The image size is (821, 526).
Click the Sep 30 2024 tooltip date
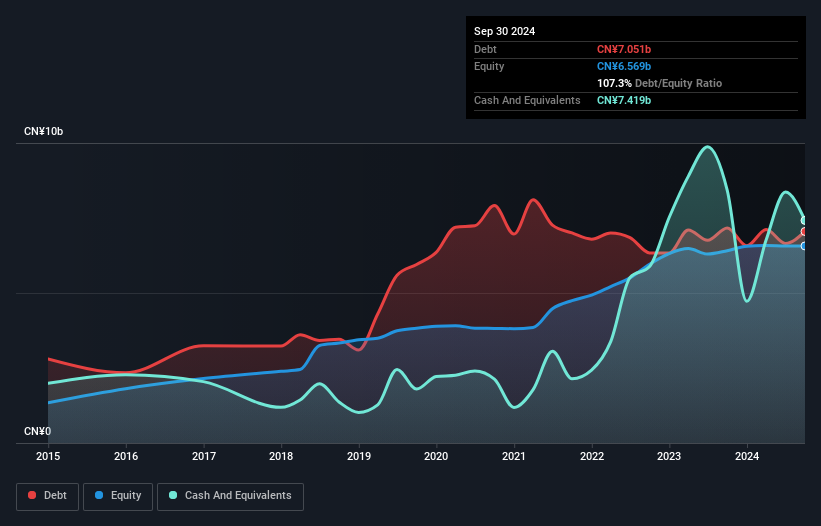click(x=505, y=31)
